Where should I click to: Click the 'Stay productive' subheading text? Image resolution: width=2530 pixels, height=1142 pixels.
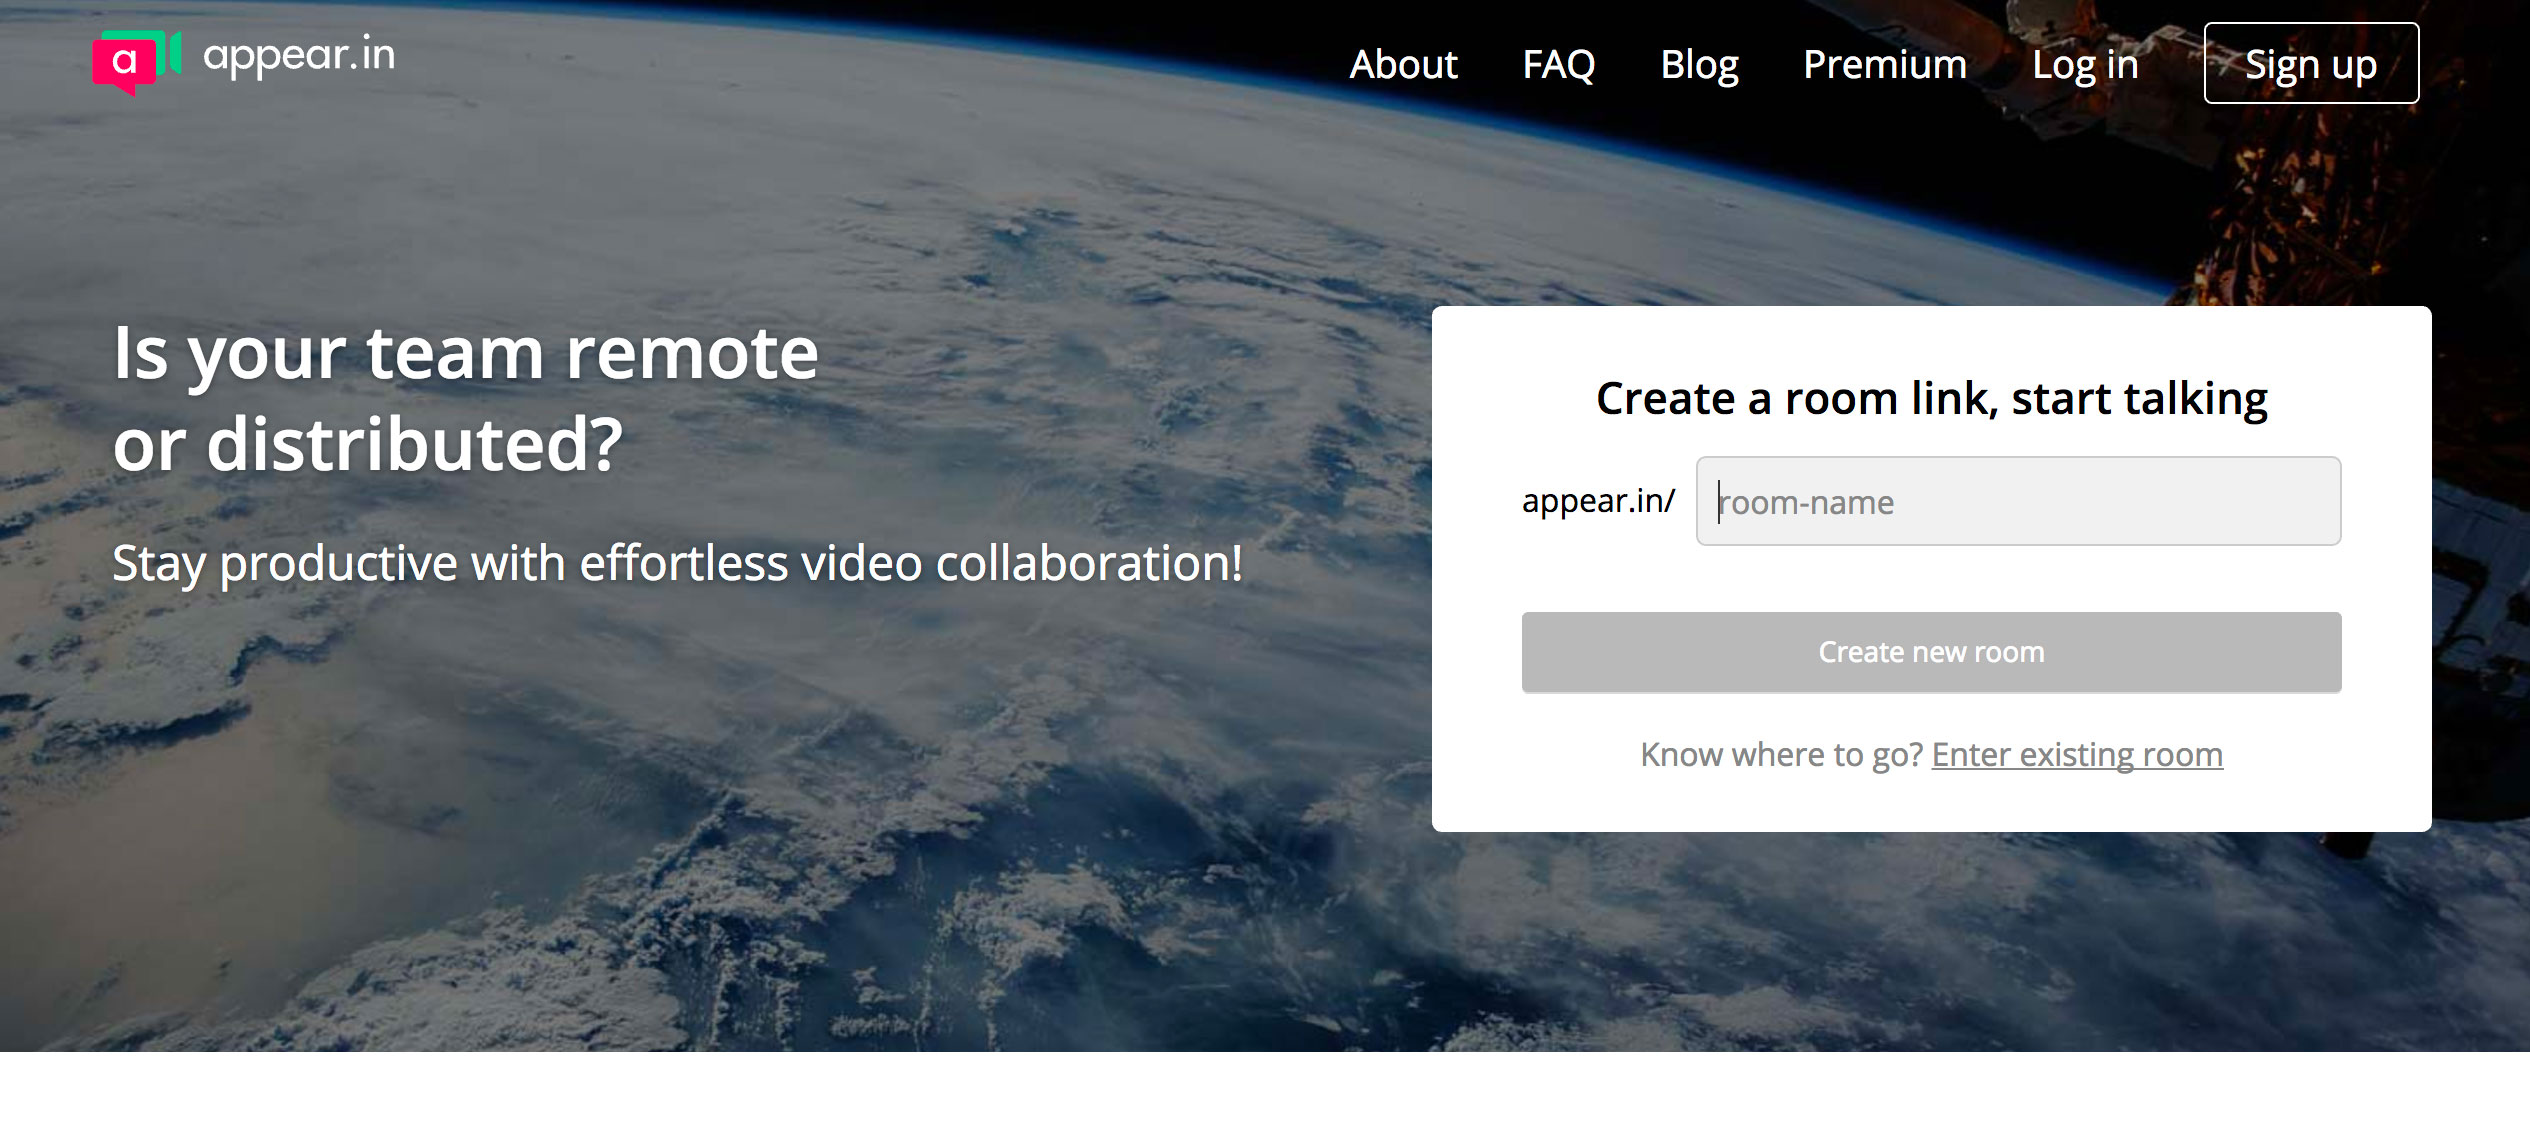(x=677, y=563)
